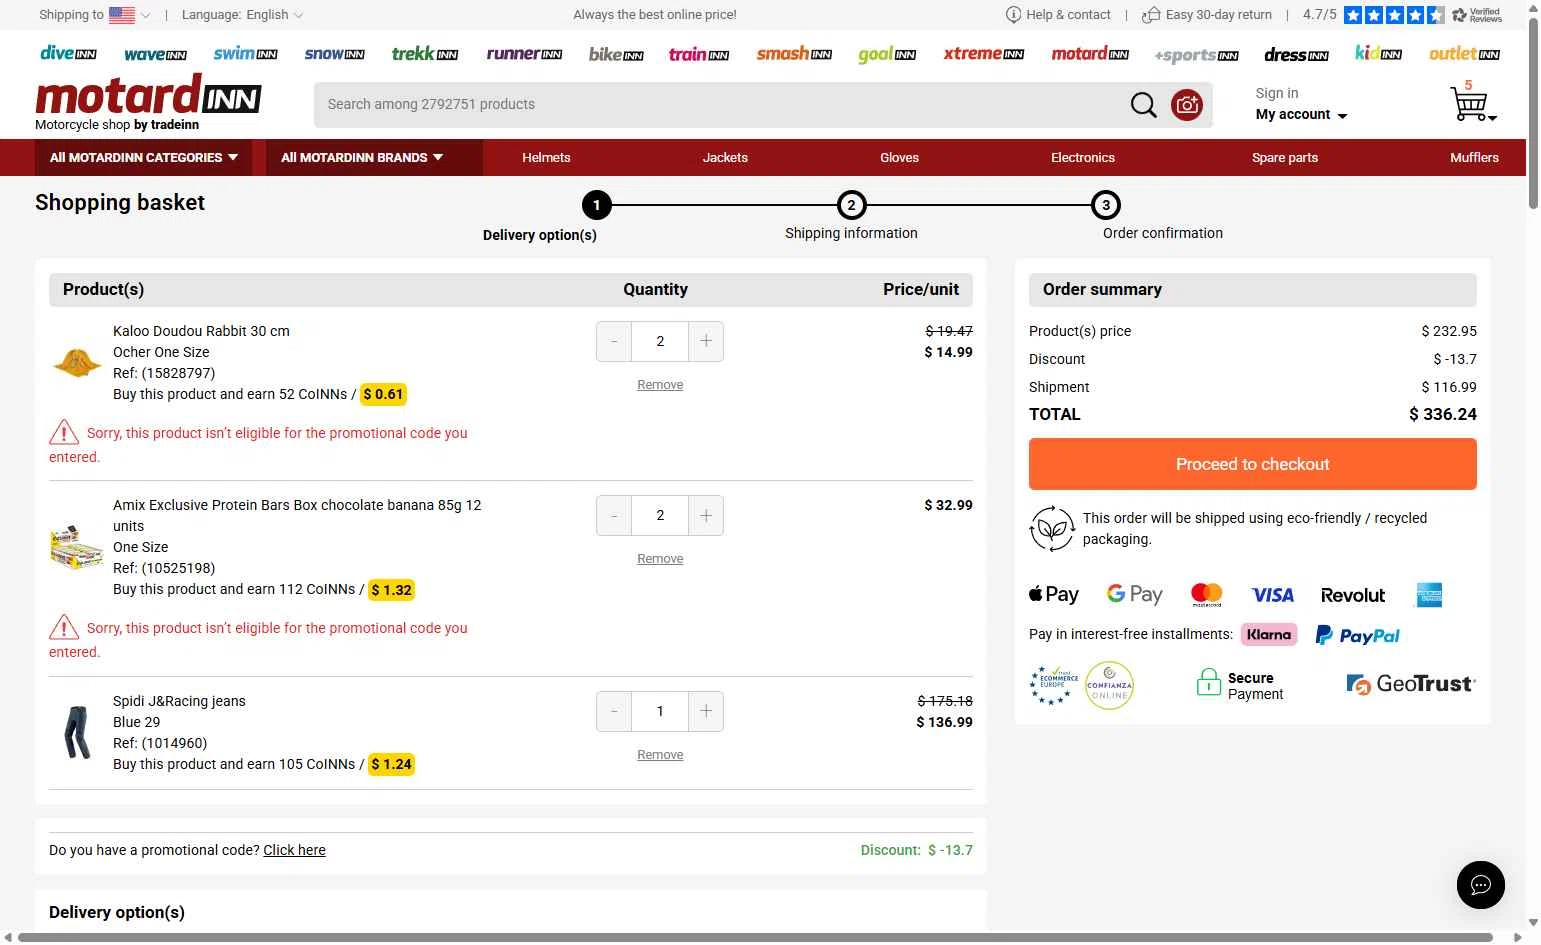This screenshot has height=945, width=1541.
Task: Open the Language English dropdown
Action: coord(242,15)
